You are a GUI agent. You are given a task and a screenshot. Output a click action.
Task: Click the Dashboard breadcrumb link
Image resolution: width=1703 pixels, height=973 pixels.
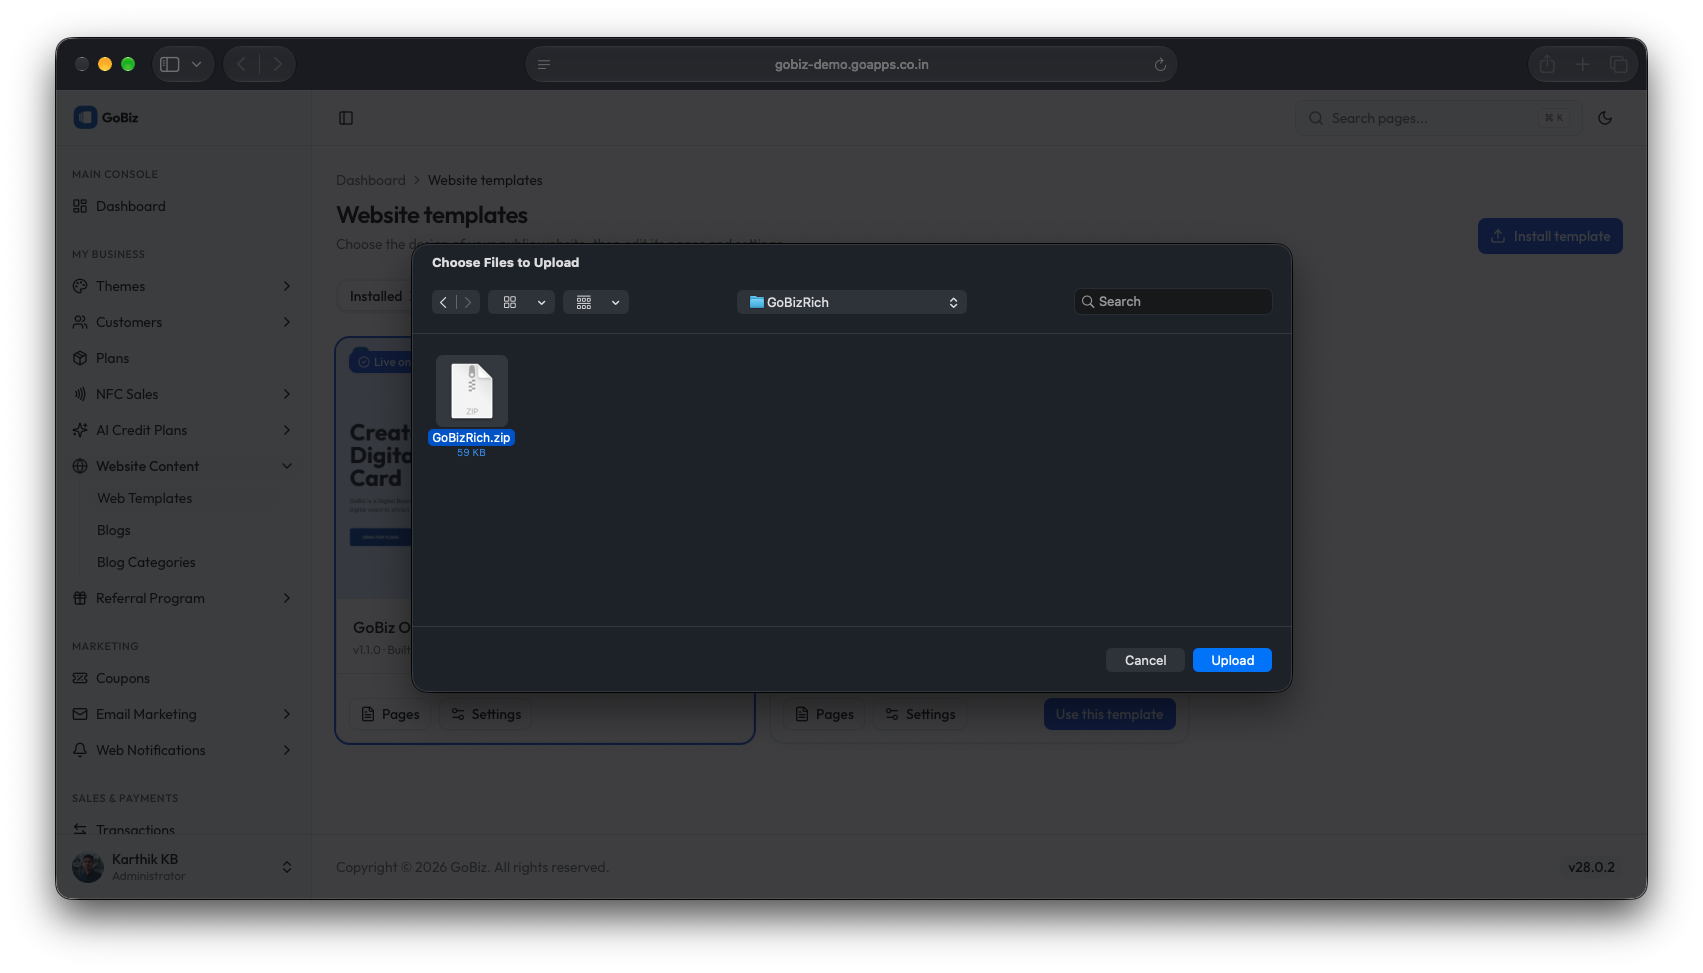[371, 180]
